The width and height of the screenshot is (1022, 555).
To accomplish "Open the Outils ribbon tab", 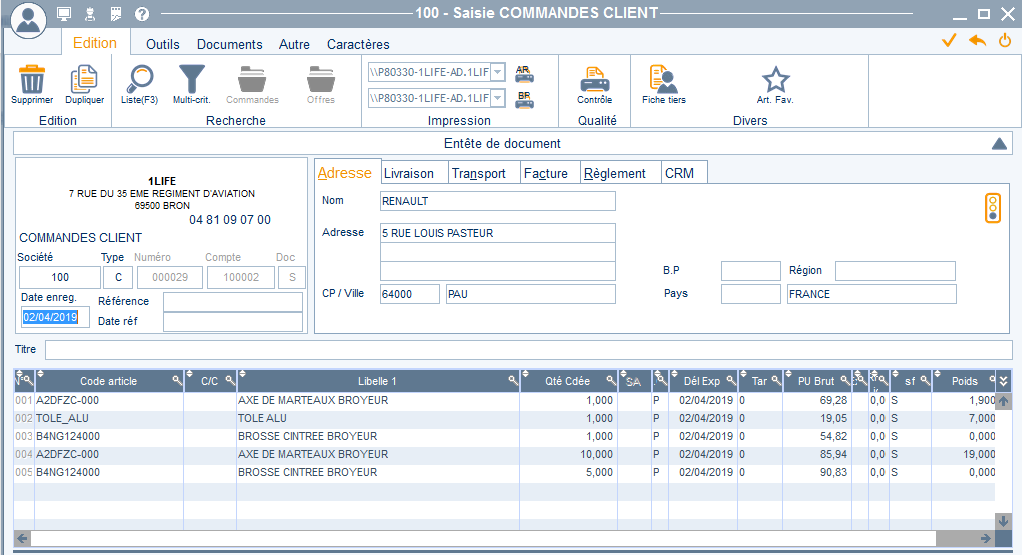I will pyautogui.click(x=162, y=44).
